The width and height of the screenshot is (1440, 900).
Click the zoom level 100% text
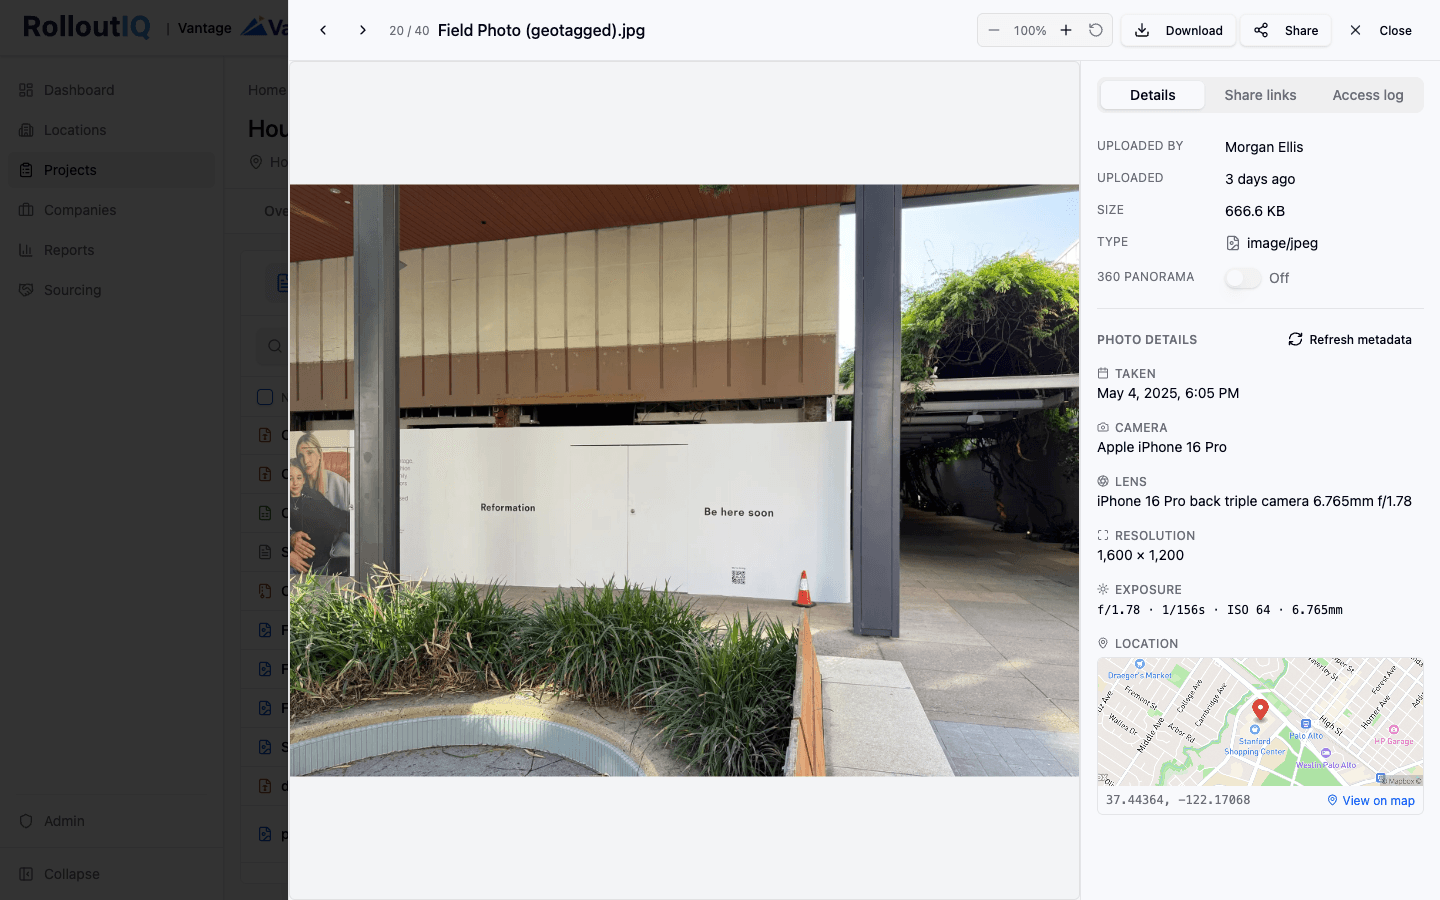pos(1030,31)
